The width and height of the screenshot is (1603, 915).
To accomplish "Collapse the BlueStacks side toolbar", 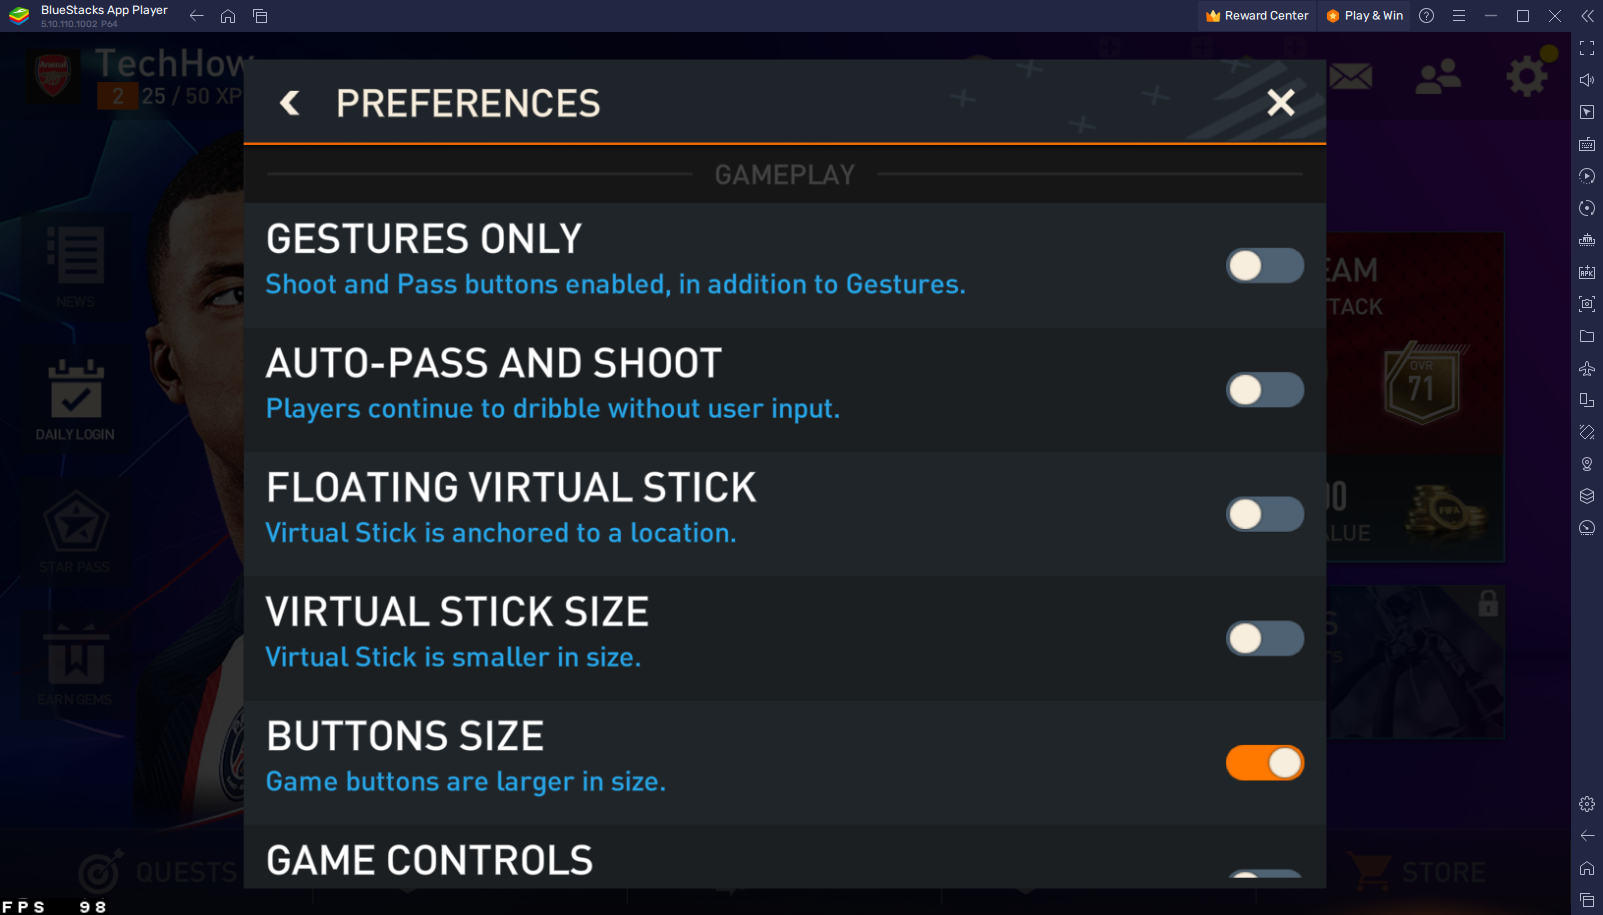I will point(1587,16).
